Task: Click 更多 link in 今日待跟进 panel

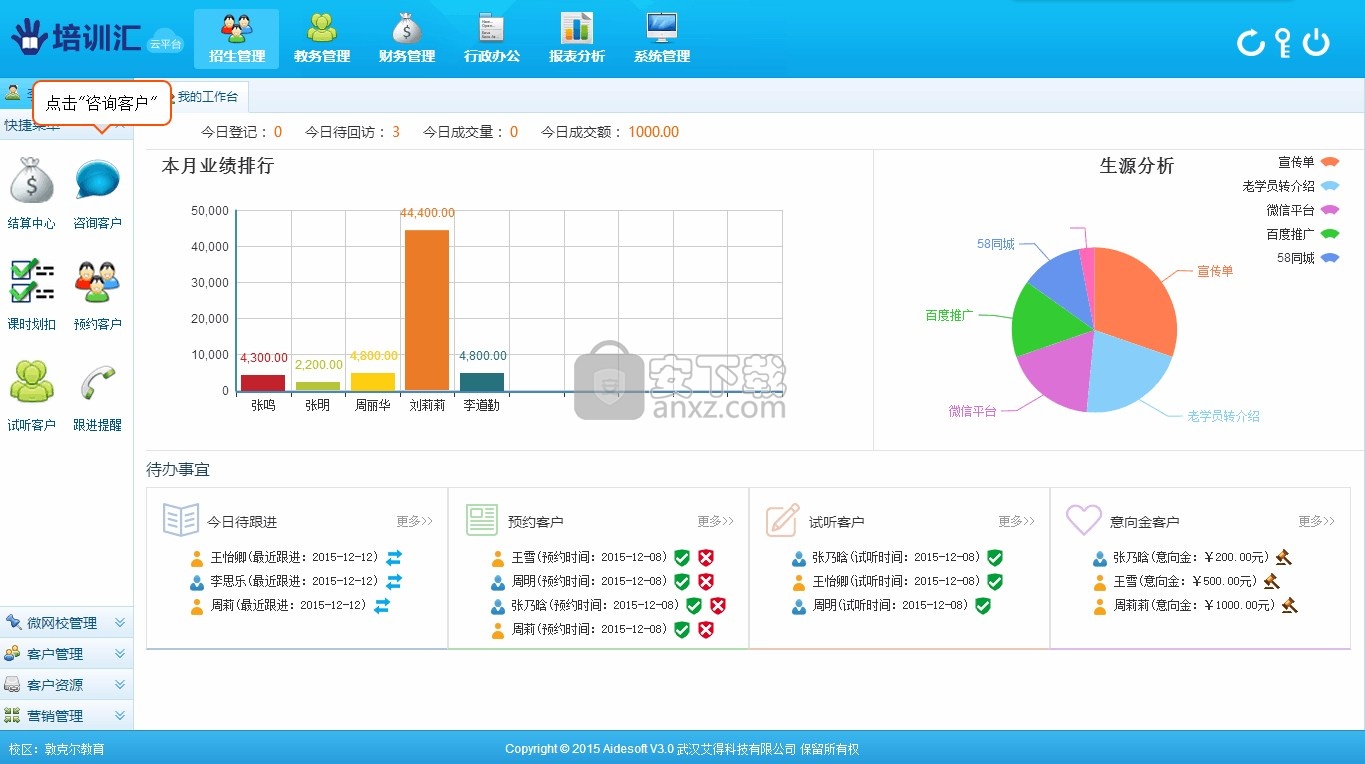Action: click(x=414, y=521)
